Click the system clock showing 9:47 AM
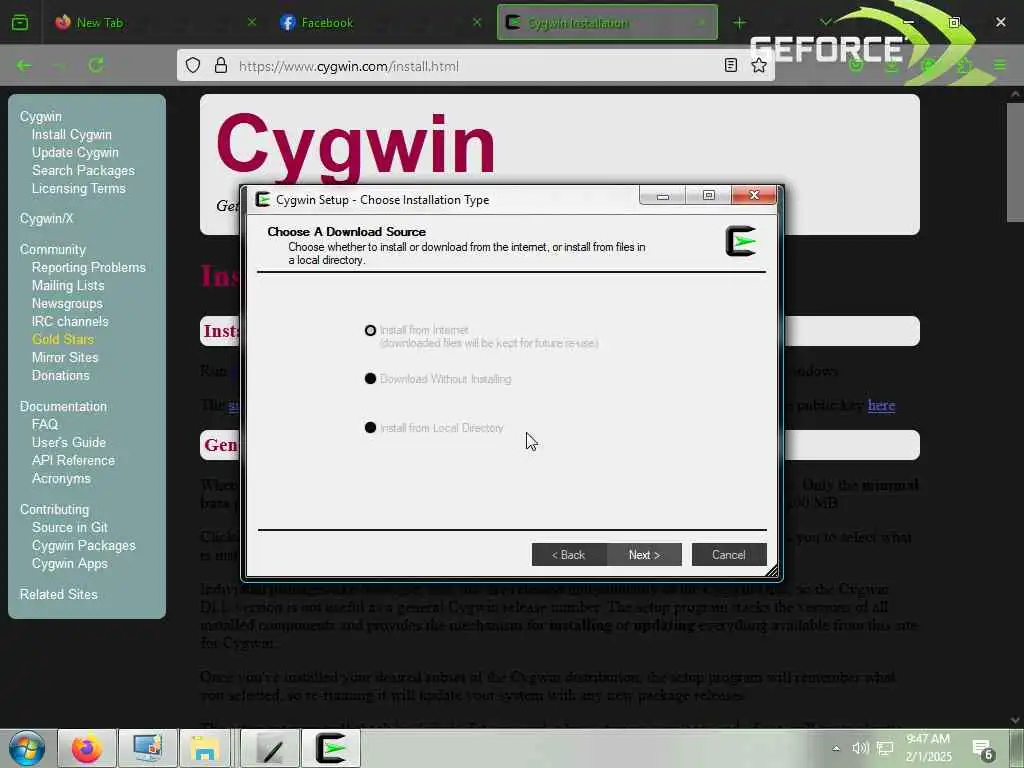The image size is (1024, 768). (x=928, y=748)
